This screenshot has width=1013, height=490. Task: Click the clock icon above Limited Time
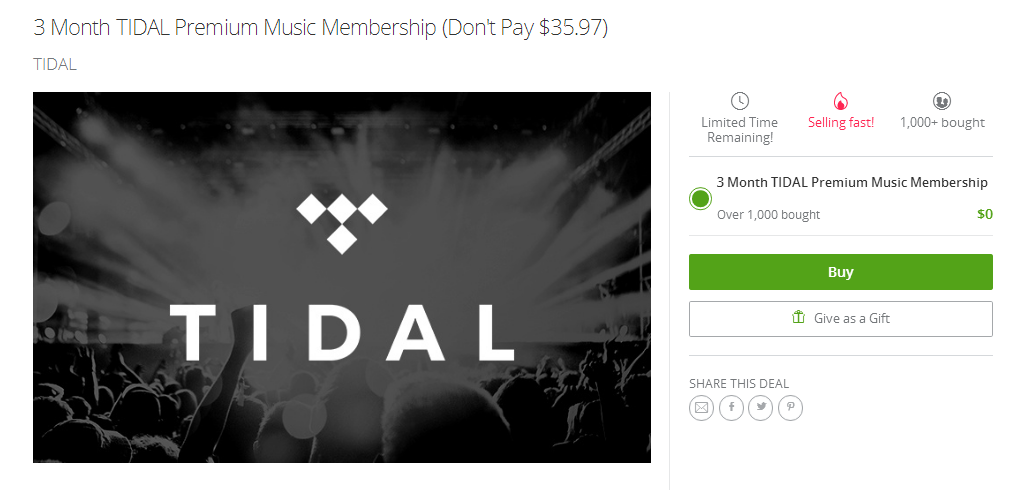(x=740, y=101)
